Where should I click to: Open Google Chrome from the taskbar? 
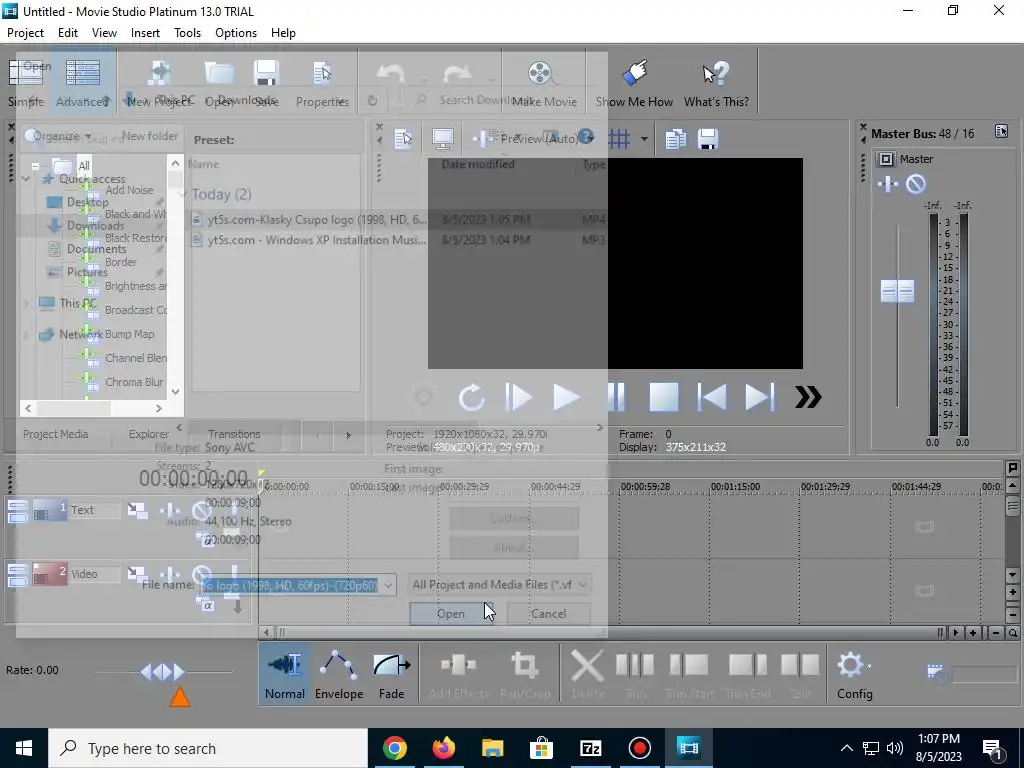click(x=394, y=748)
